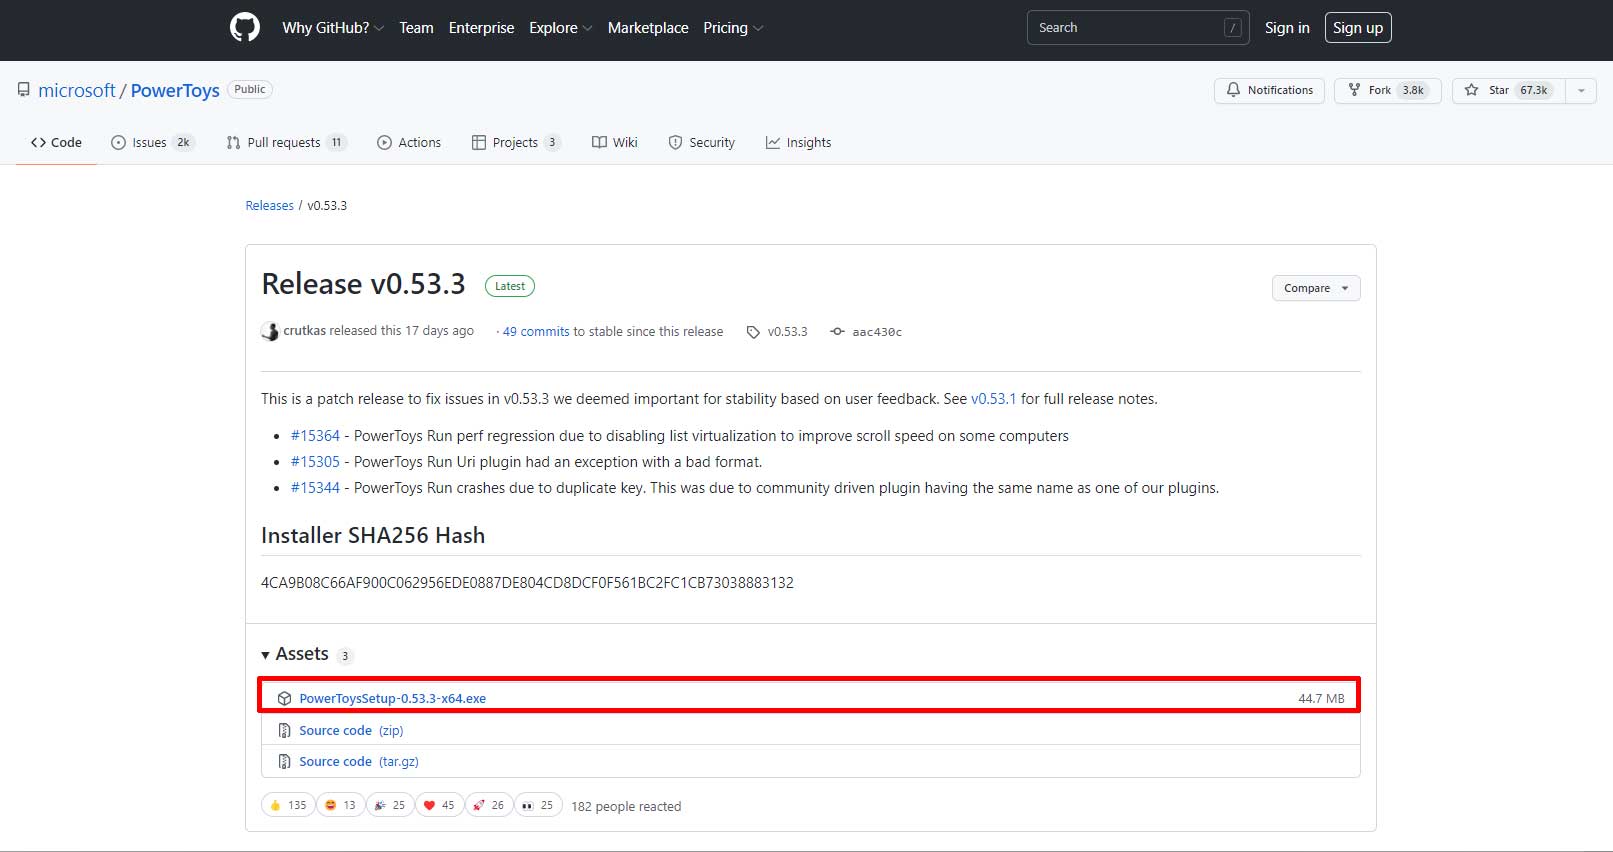Click the thumbs up reaction 135
This screenshot has height=852, width=1613.
pos(288,805)
